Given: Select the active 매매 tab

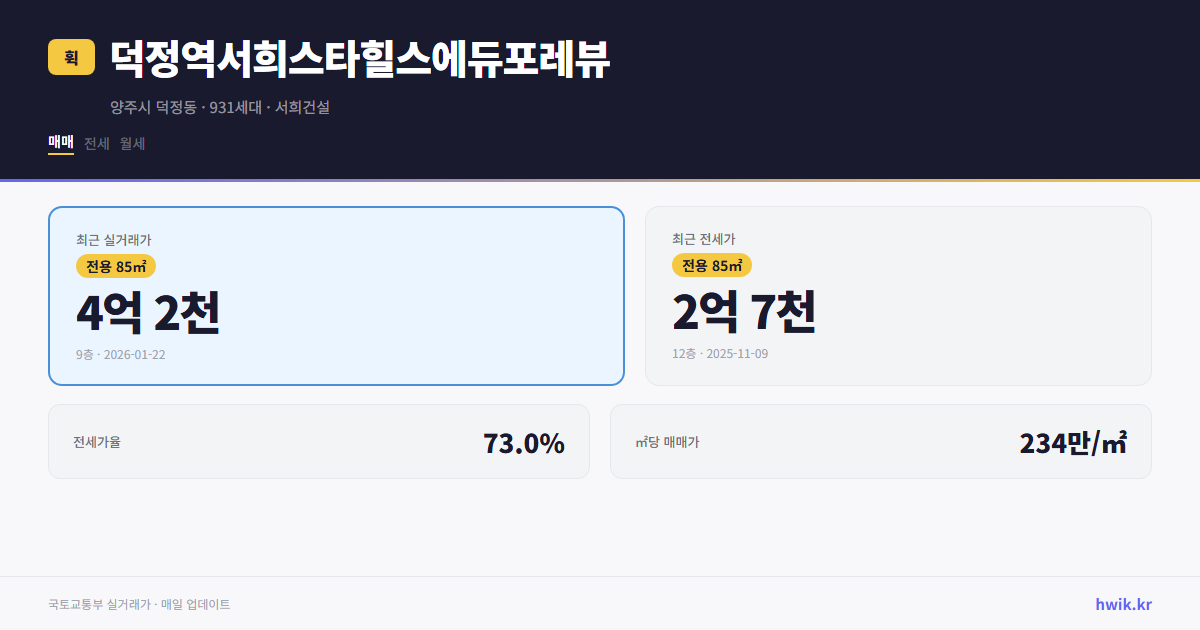Looking at the screenshot, I should click(60, 143).
